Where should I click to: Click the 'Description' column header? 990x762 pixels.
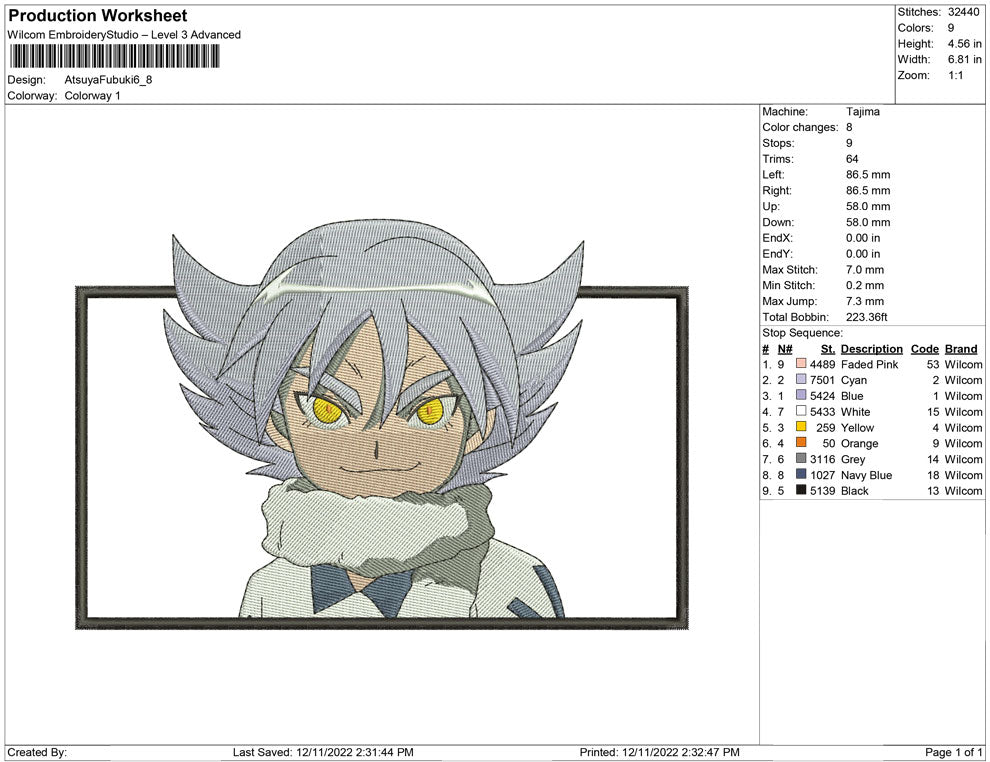tap(871, 349)
